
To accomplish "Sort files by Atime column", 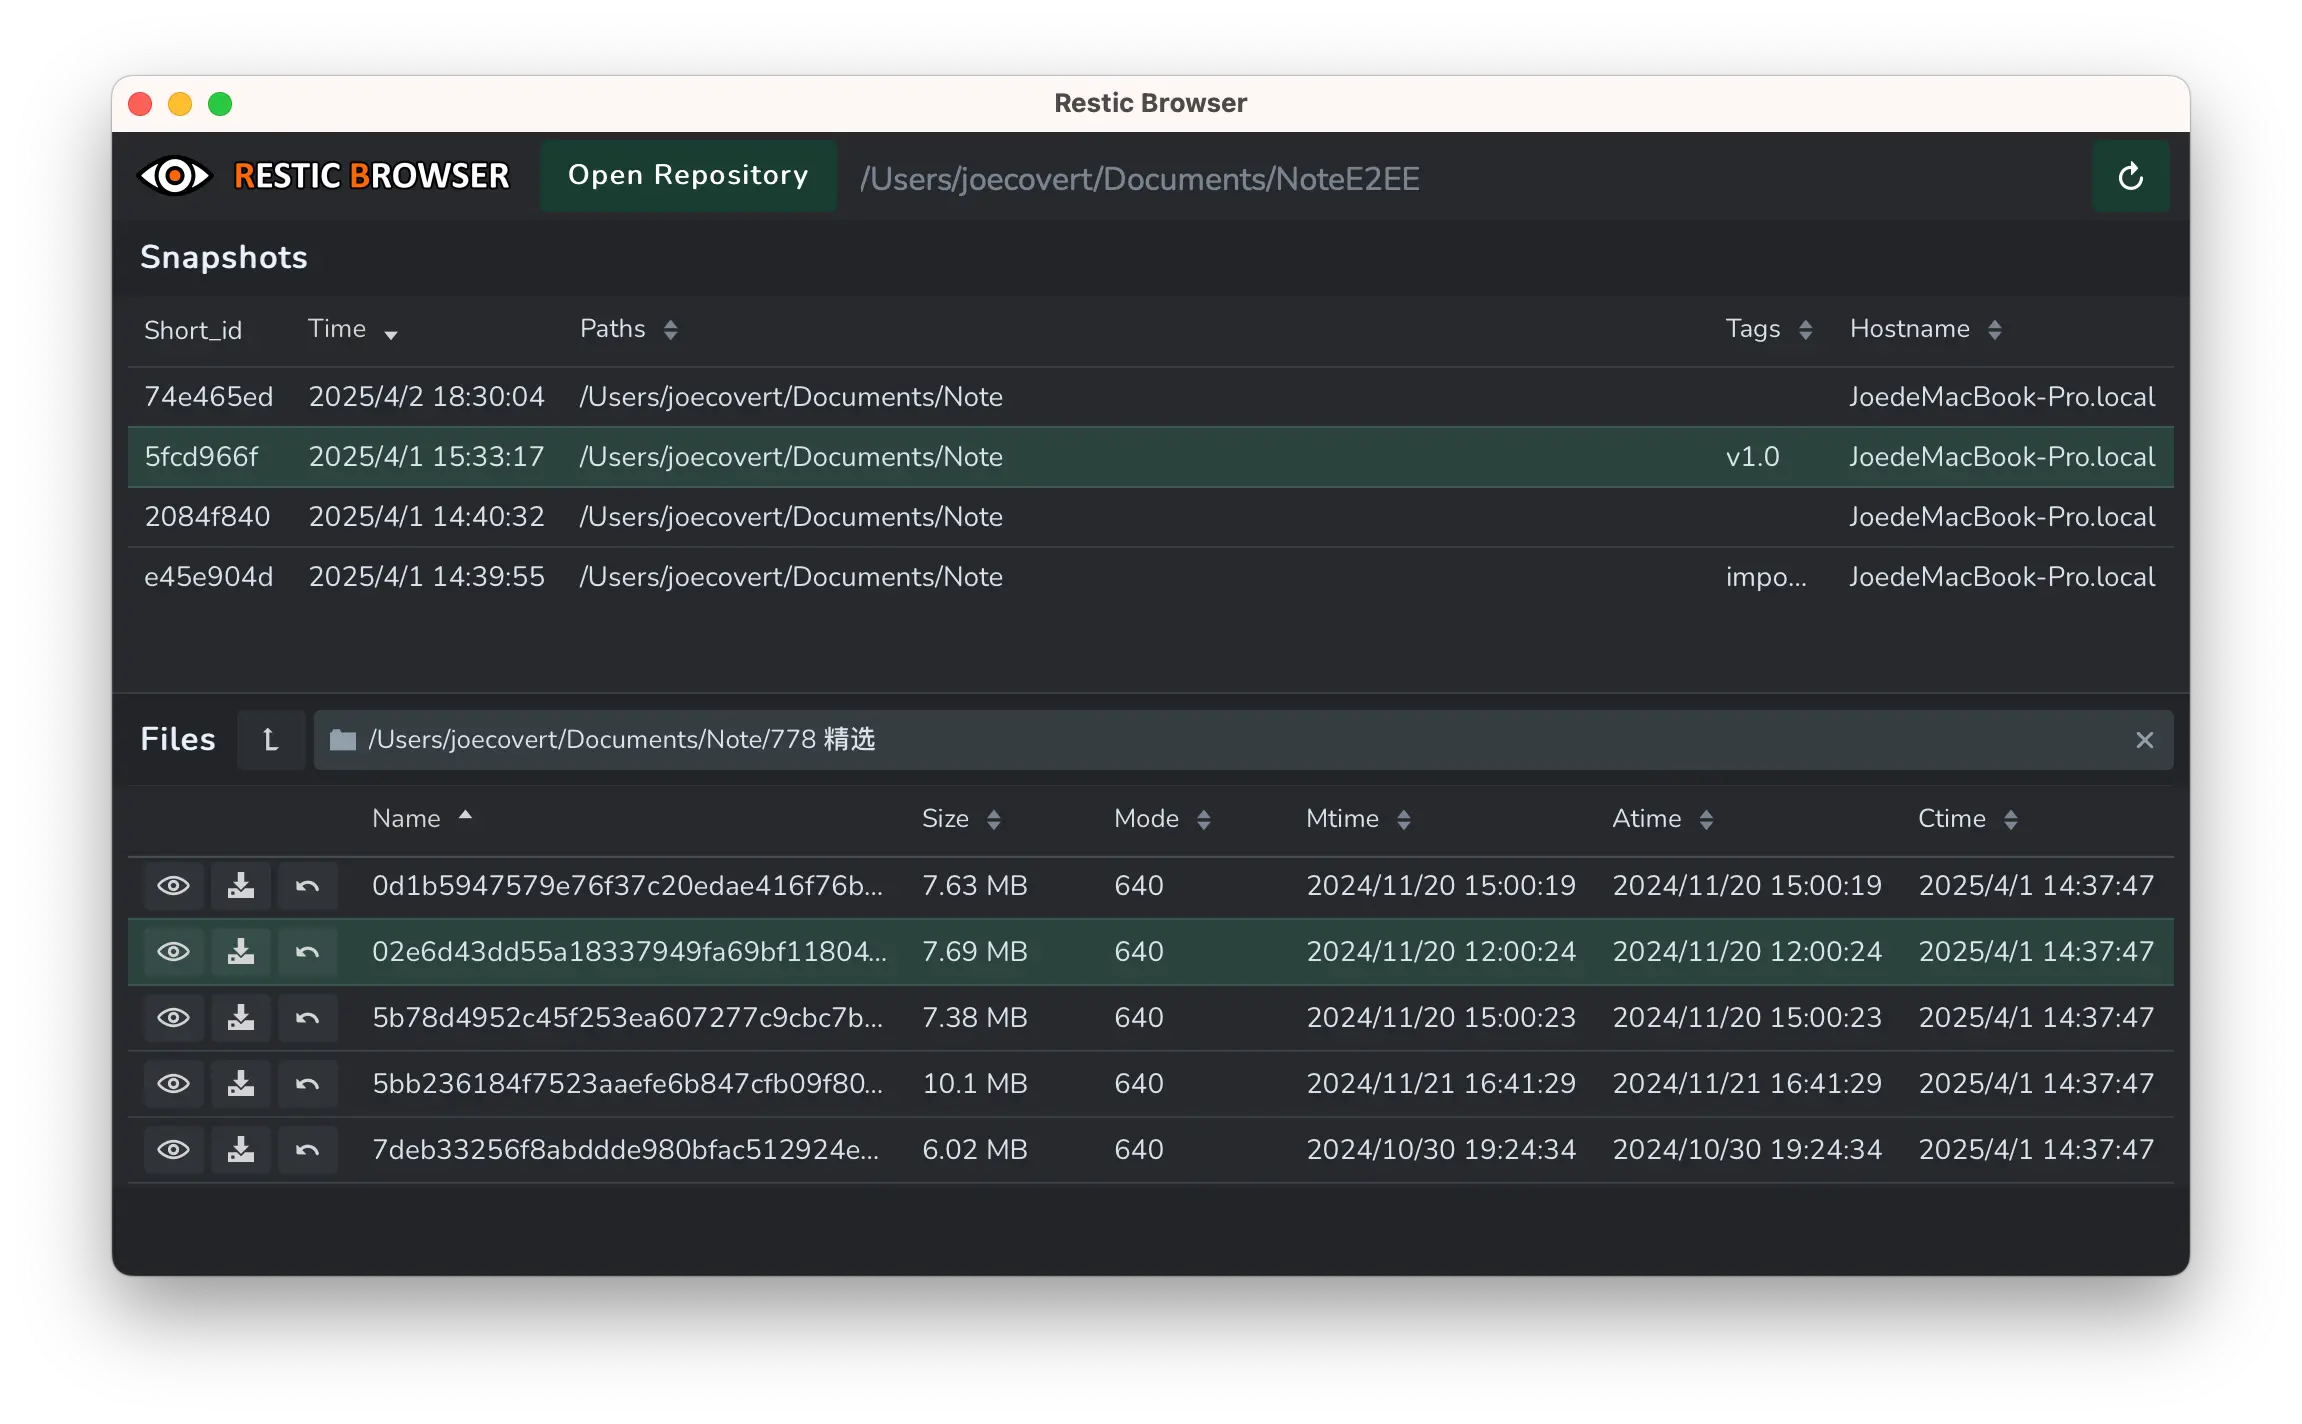I will pos(1662,819).
